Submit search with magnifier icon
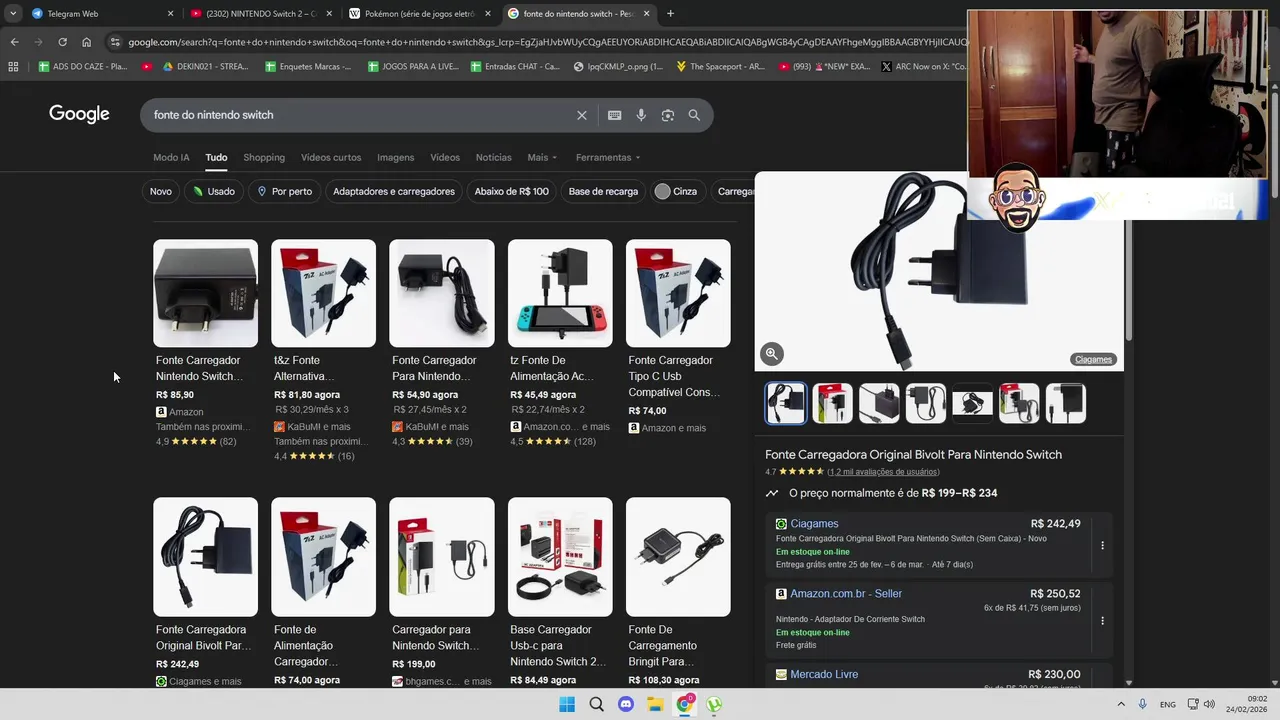Image resolution: width=1280 pixels, height=720 pixels. 694,115
